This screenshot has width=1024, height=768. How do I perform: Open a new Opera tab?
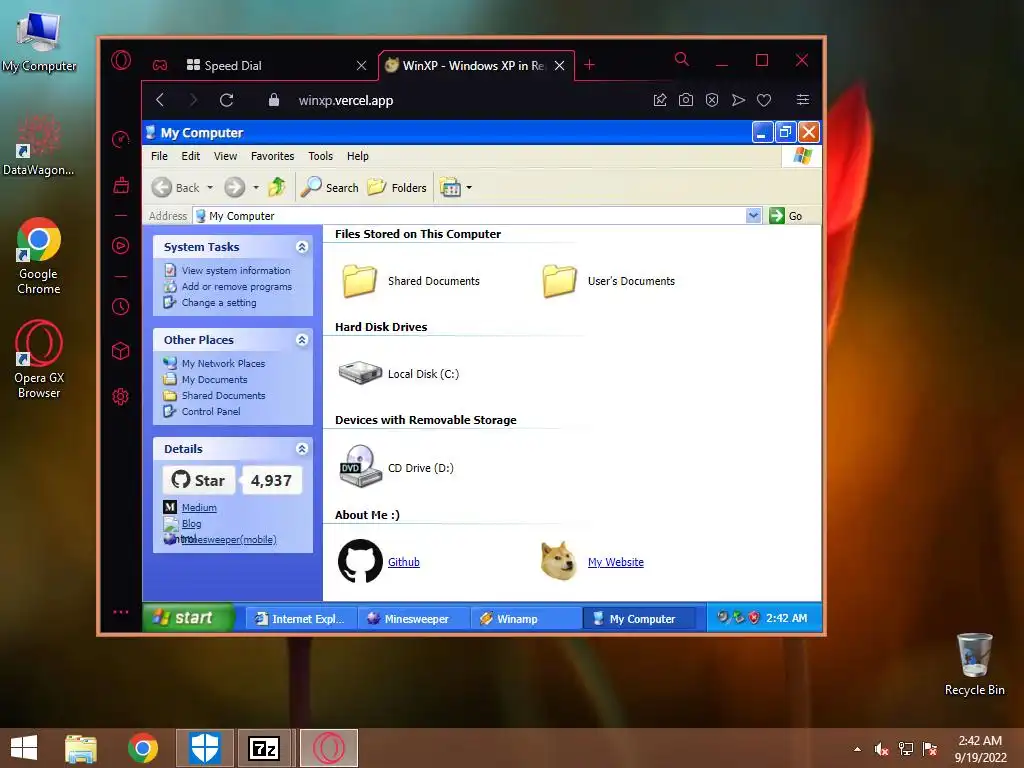tap(589, 65)
